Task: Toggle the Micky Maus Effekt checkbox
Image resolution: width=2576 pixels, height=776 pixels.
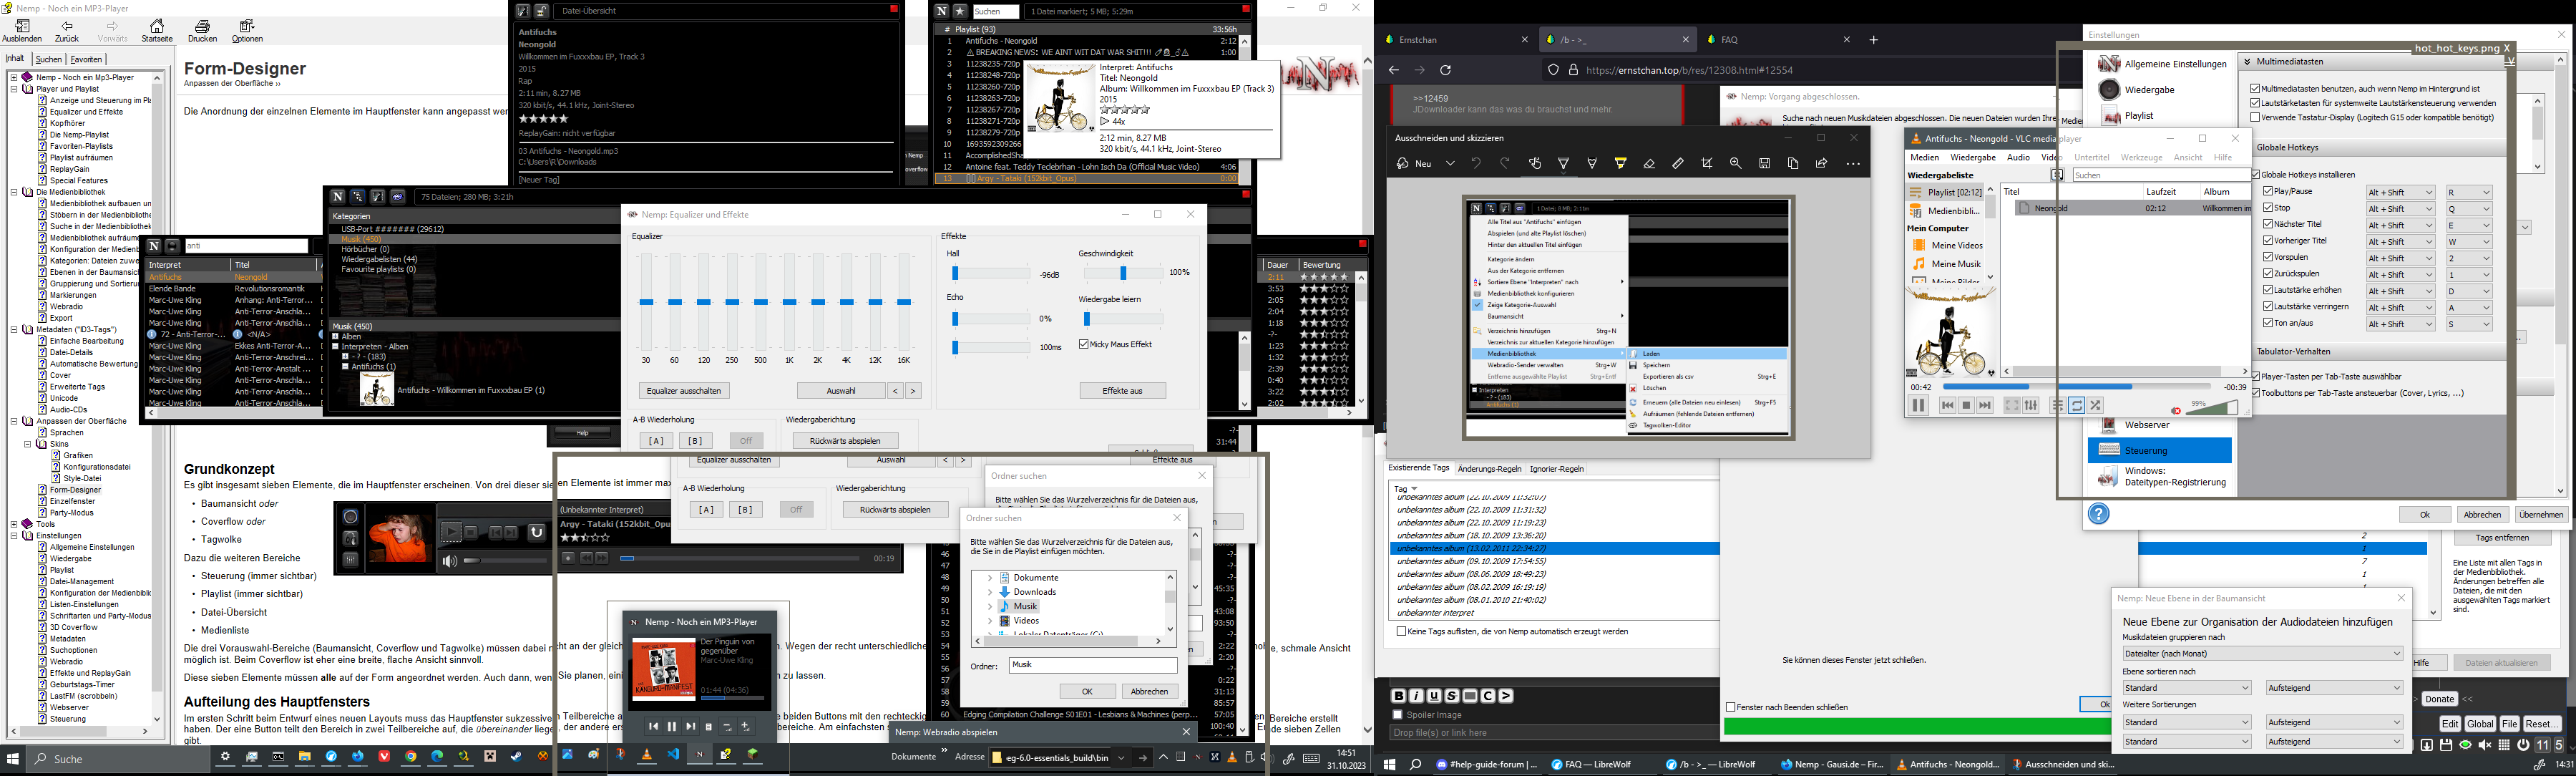Action: click(x=1084, y=344)
